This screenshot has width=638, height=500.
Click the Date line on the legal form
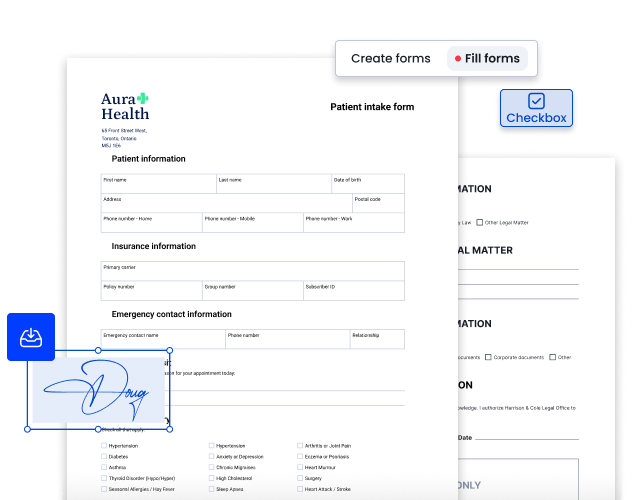tap(527, 437)
